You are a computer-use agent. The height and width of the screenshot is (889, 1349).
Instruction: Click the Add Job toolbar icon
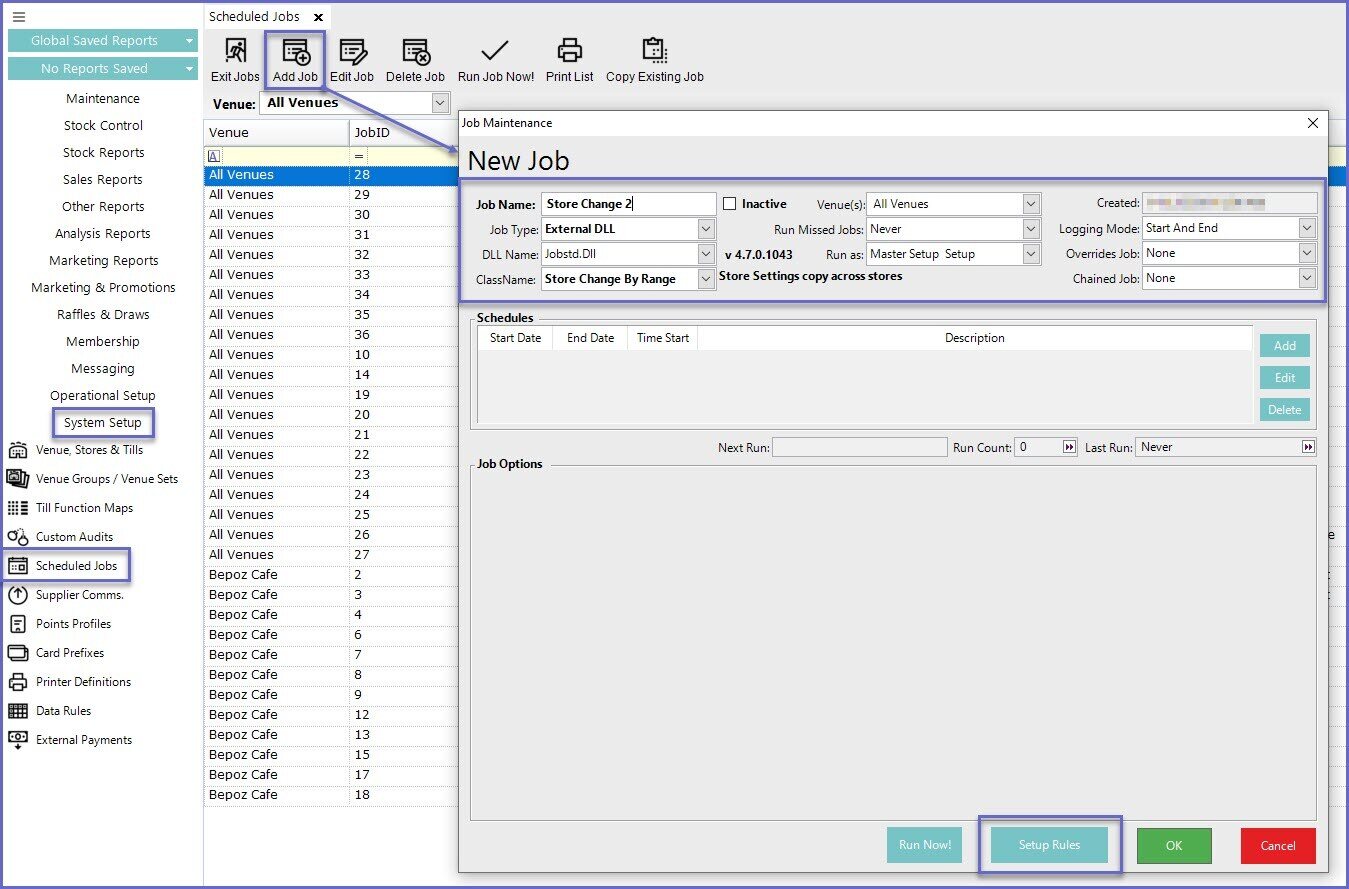click(295, 52)
